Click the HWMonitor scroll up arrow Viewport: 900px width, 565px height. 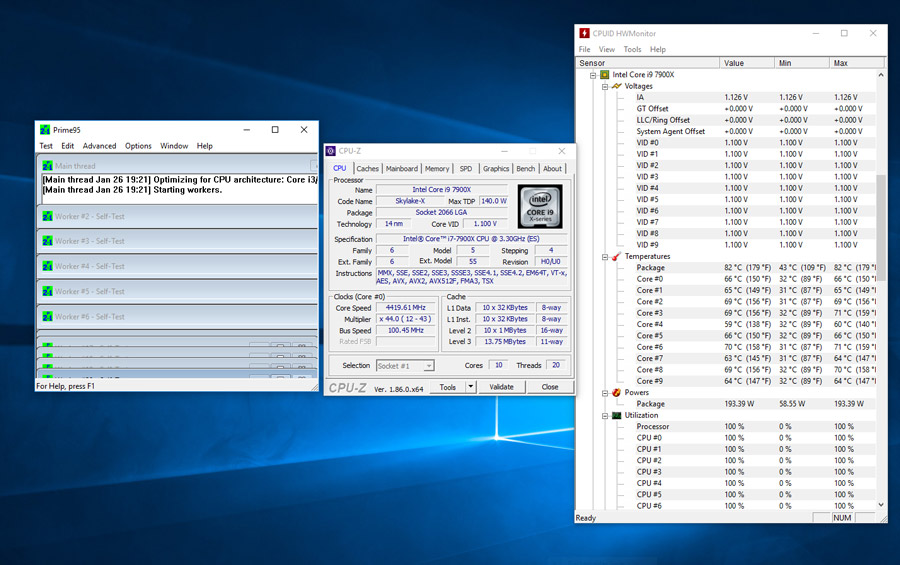[881, 75]
